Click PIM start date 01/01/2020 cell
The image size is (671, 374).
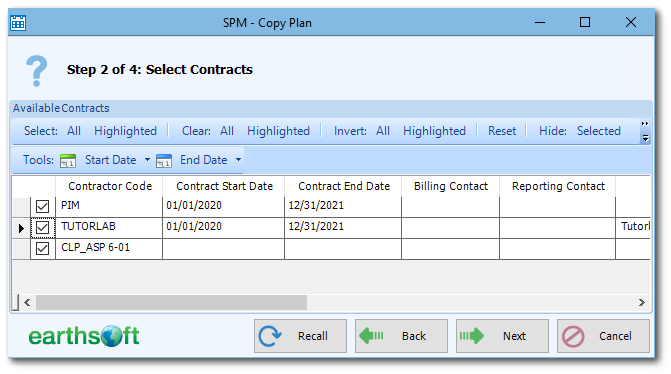pos(223,207)
